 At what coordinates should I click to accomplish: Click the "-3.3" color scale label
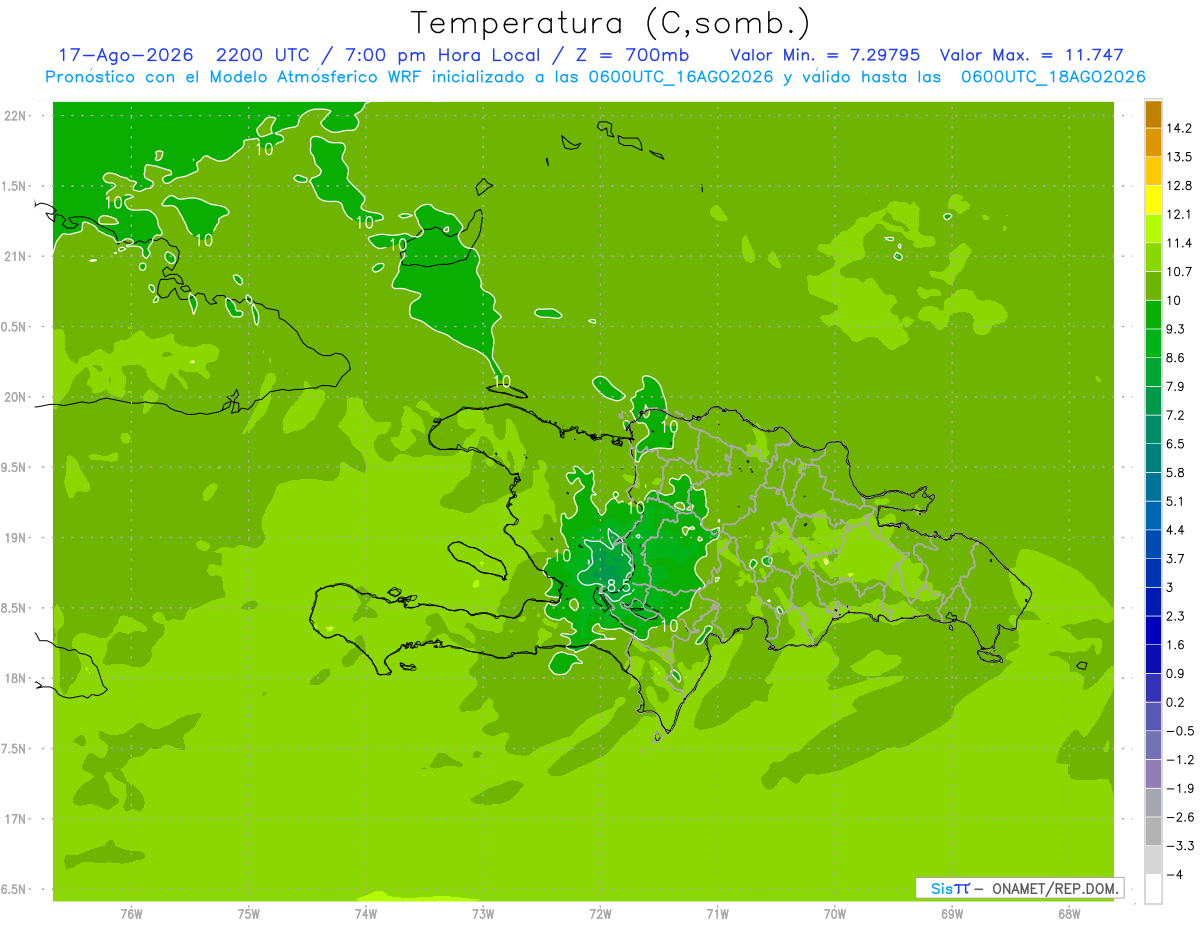click(x=1180, y=846)
